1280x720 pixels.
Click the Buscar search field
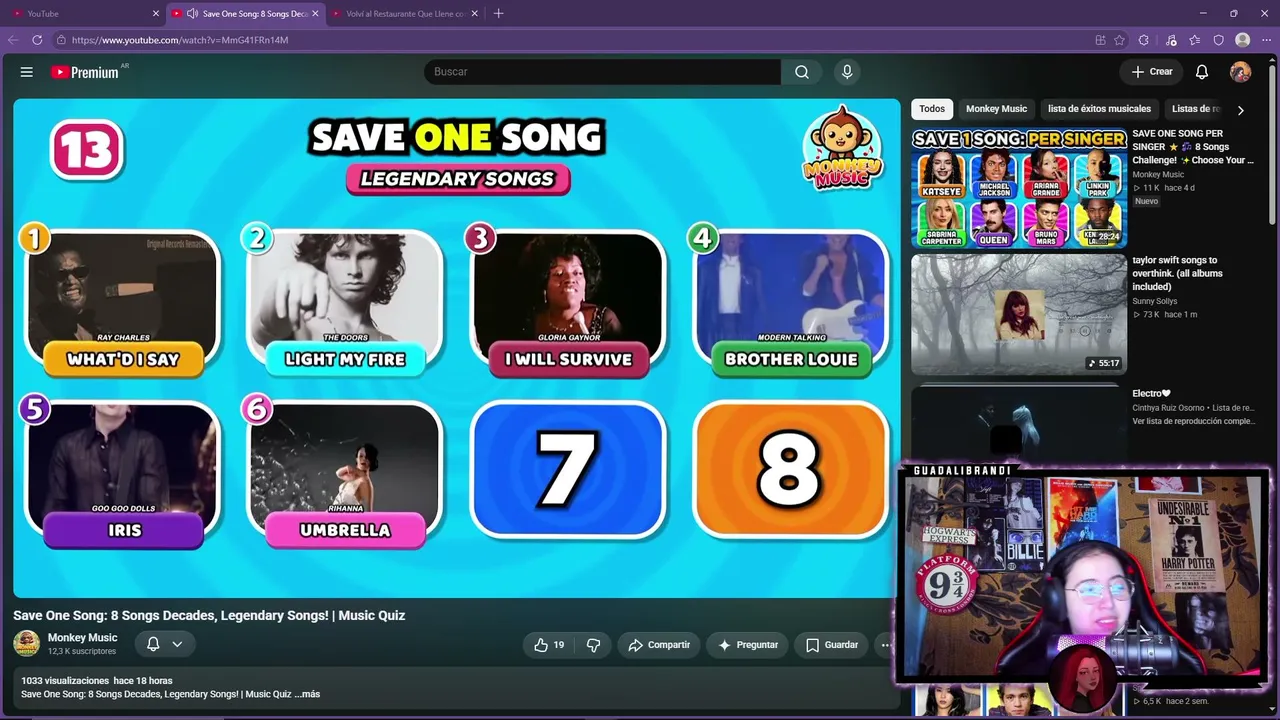[602, 72]
